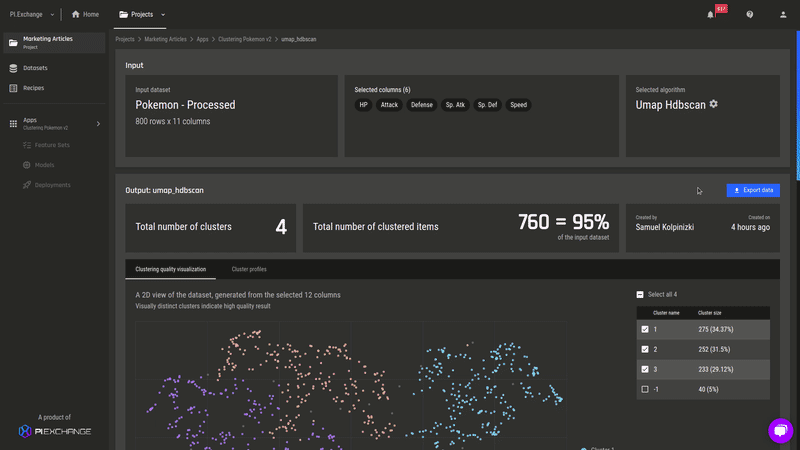Open the help question mark icon
Image resolution: width=800 pixels, height=450 pixels.
click(749, 15)
